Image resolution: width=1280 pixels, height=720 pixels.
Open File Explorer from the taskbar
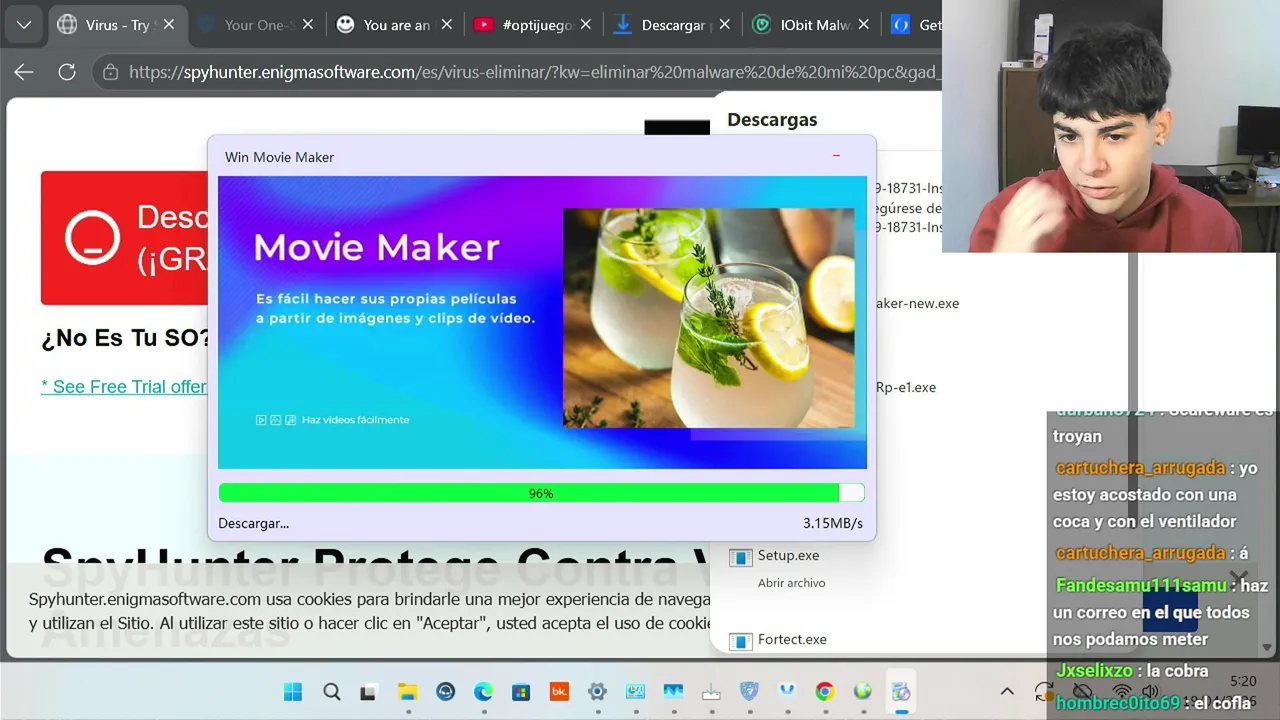(407, 691)
